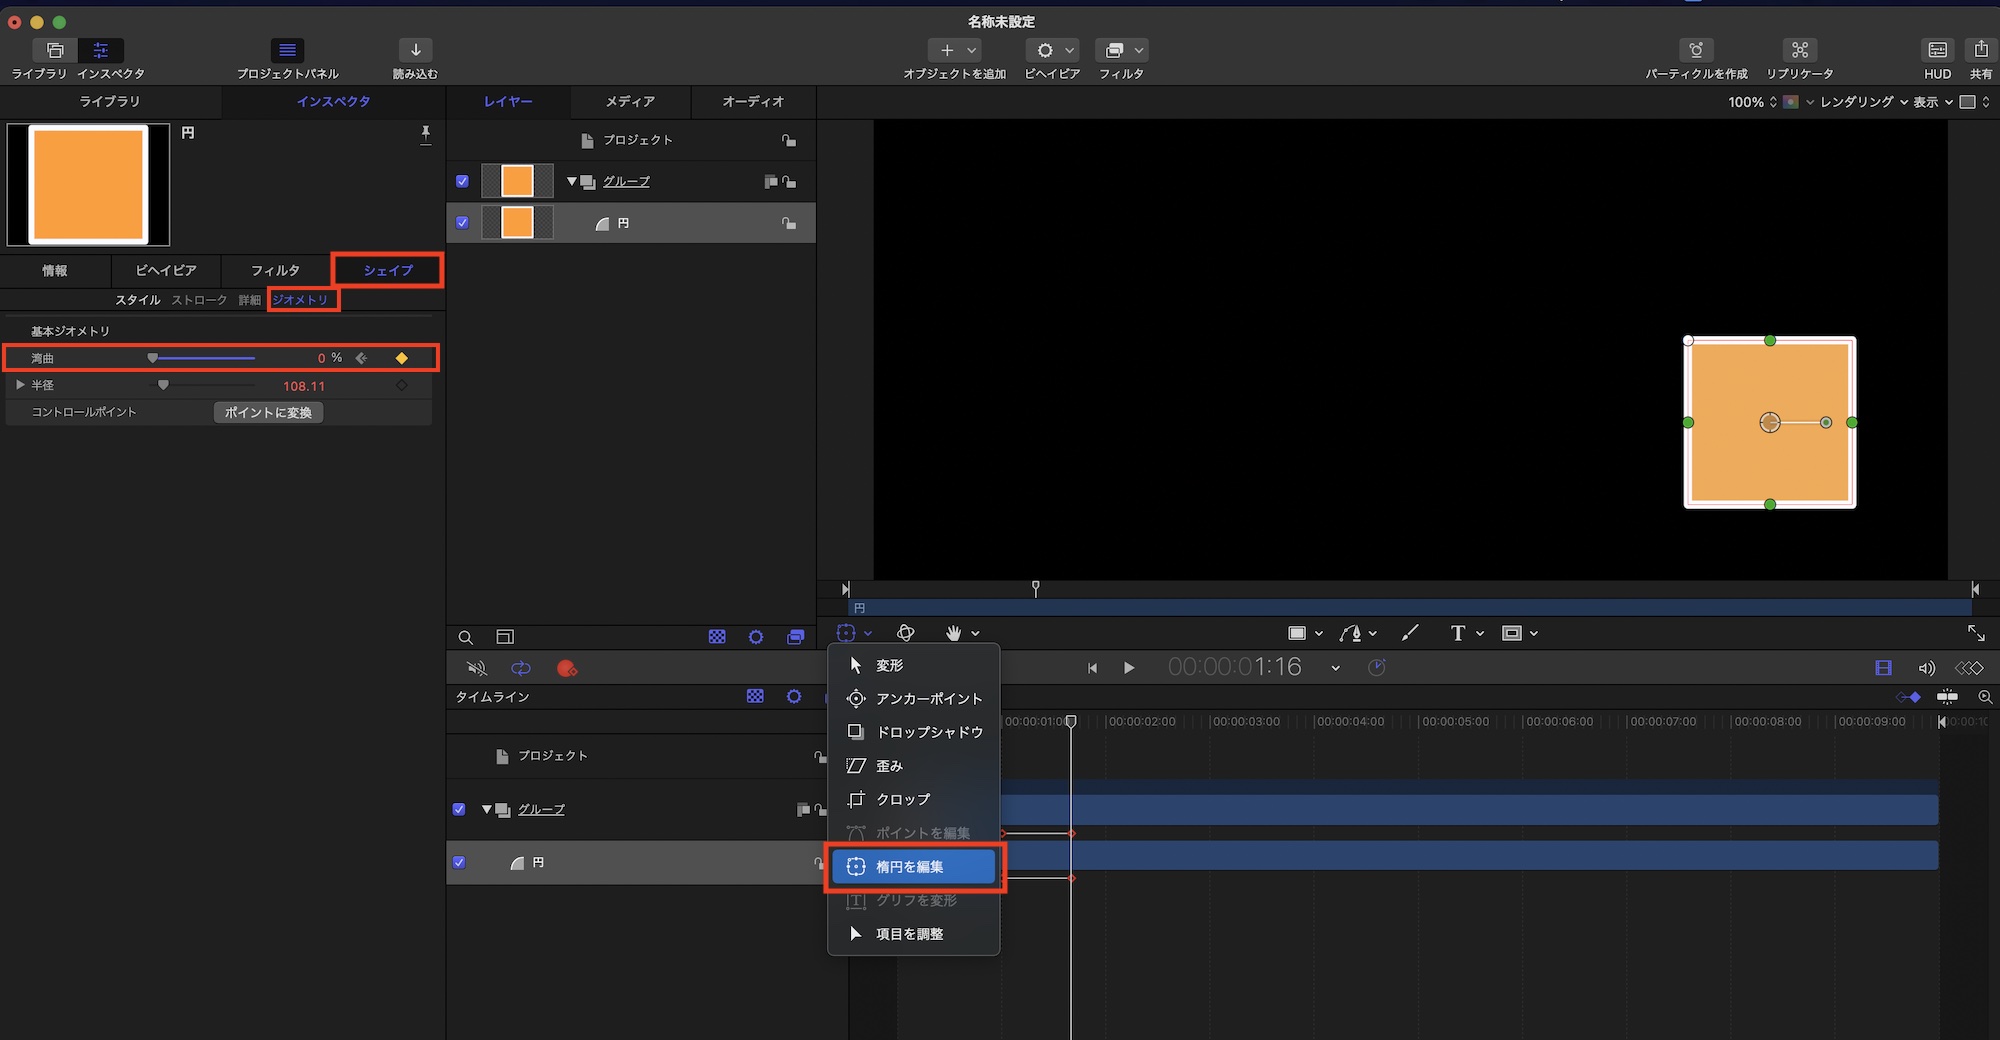The image size is (2000, 1040).
Task: Toggle the 円 checkbox in the timeline
Action: pyautogui.click(x=459, y=862)
